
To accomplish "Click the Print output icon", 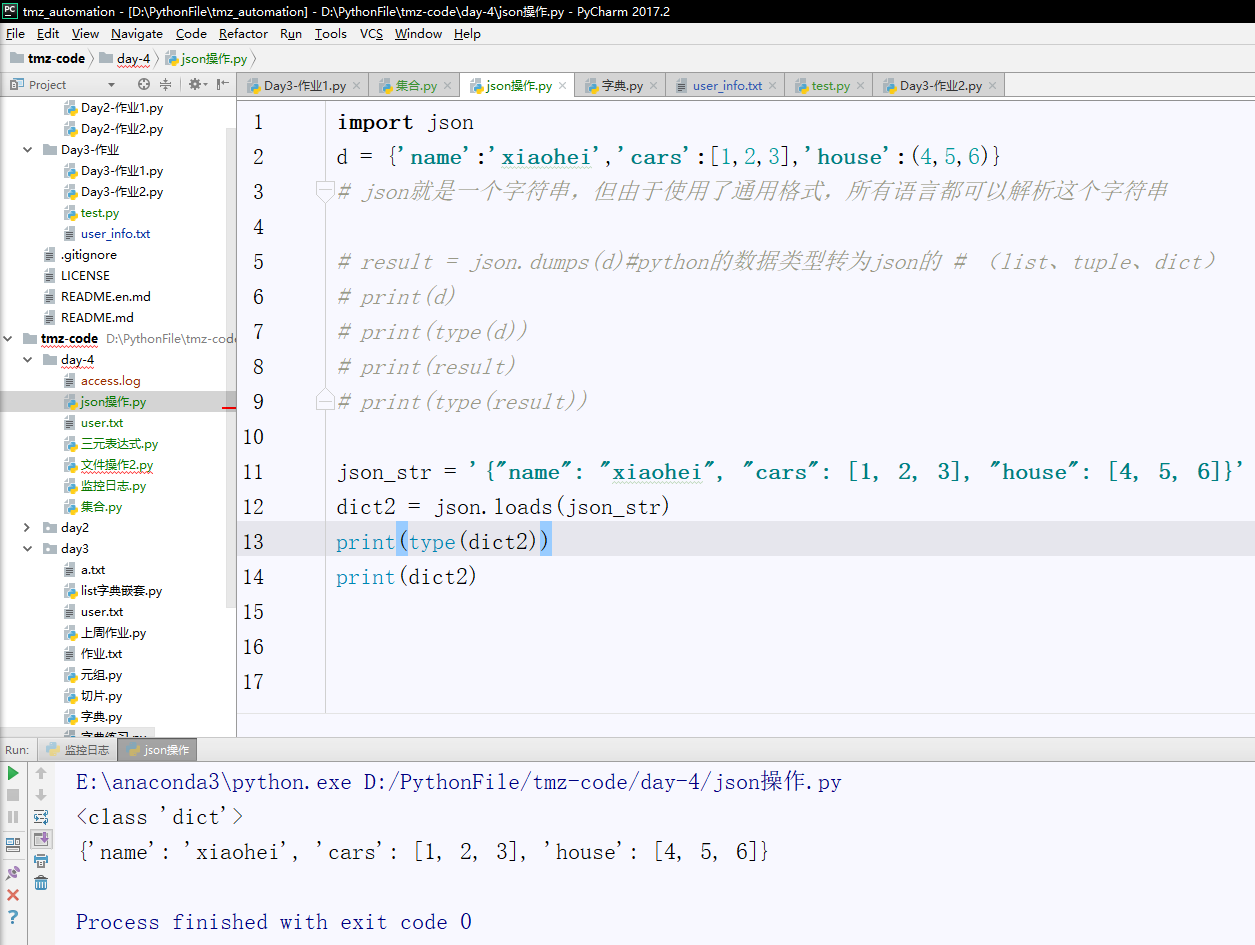I will [x=41, y=861].
